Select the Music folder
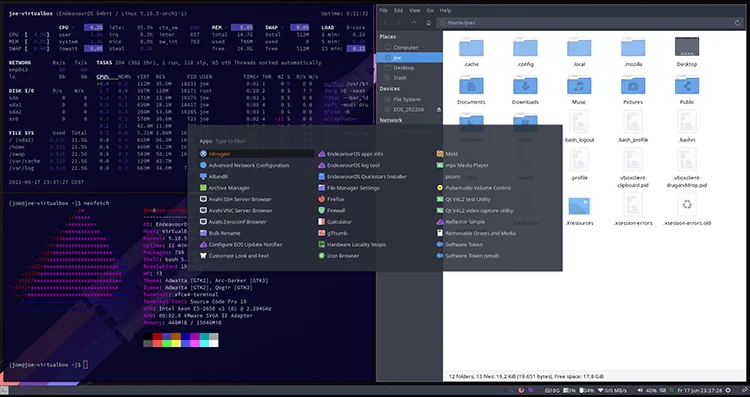The image size is (750, 397). [x=579, y=90]
